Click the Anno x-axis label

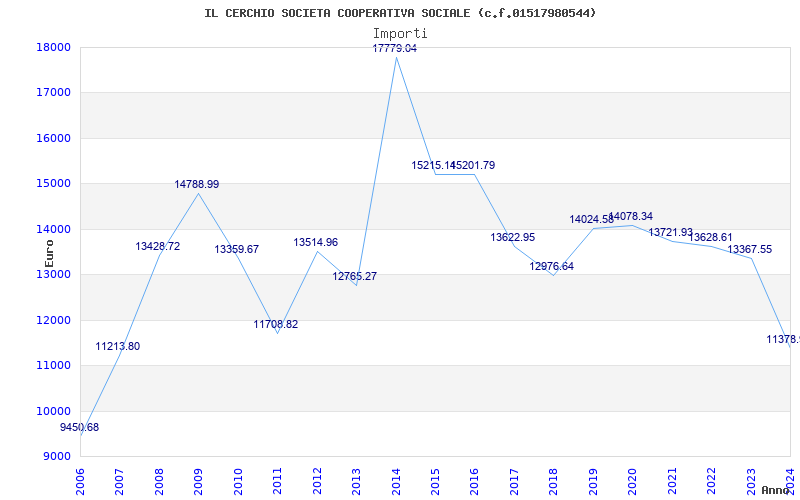pos(776,490)
